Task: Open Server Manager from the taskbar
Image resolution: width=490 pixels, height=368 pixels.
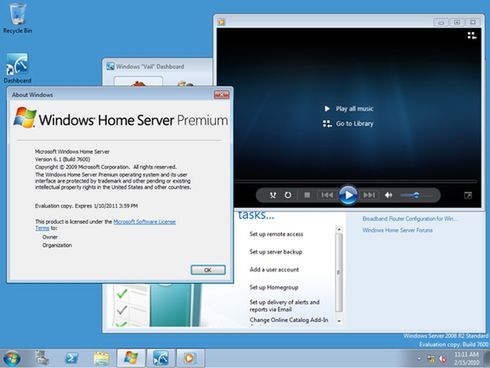Action: click(42, 358)
